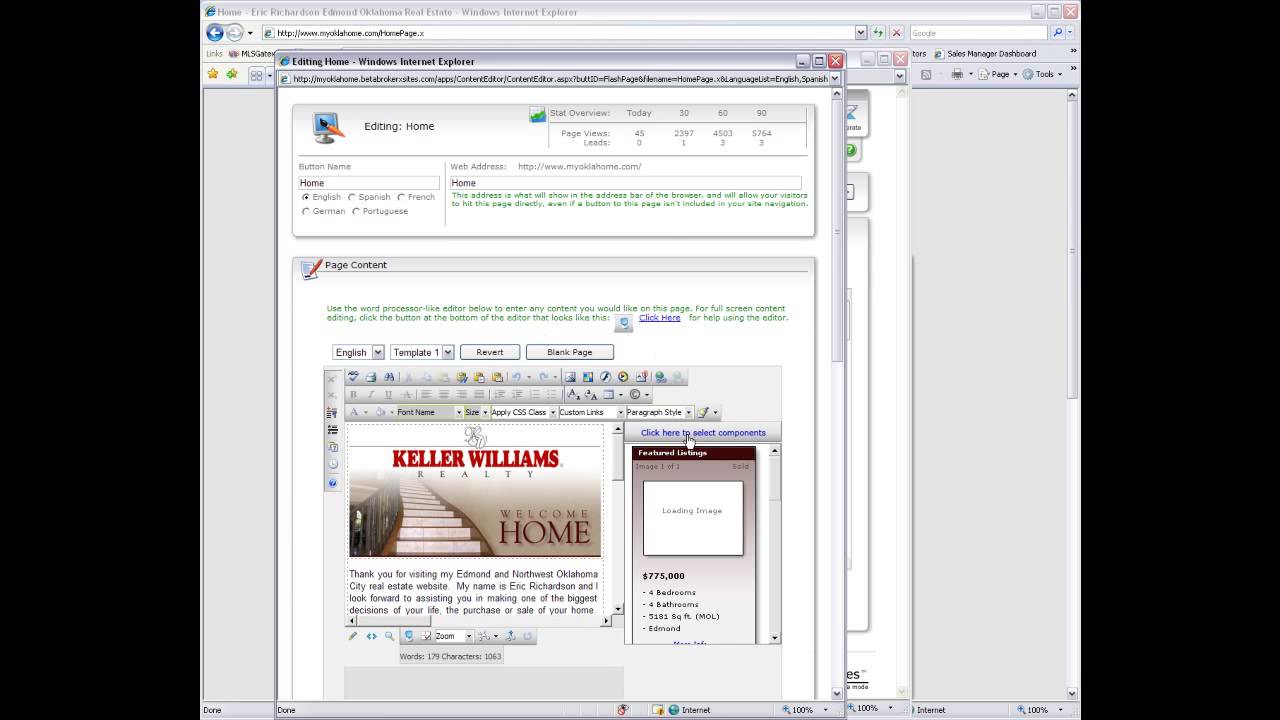Select the Portuguese language radio button
Screen dimensions: 1280x720
pyautogui.click(x=356, y=211)
